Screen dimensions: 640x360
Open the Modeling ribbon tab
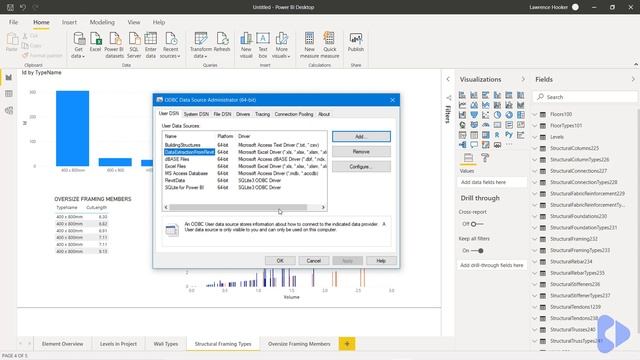tap(102, 22)
